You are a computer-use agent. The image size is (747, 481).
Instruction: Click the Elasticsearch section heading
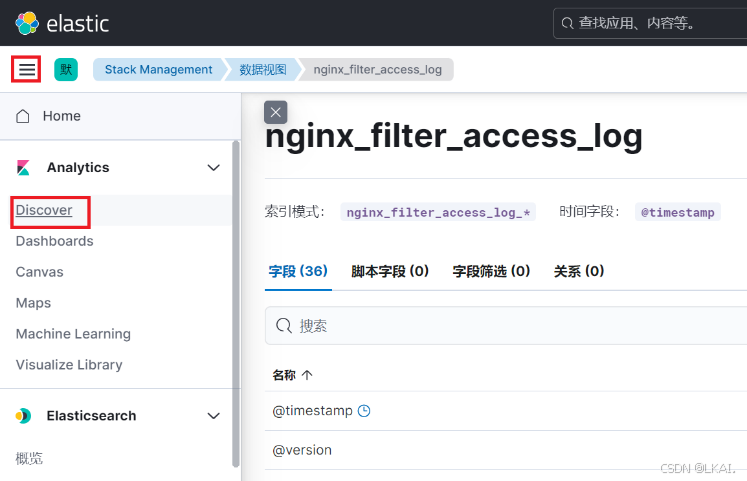91,416
